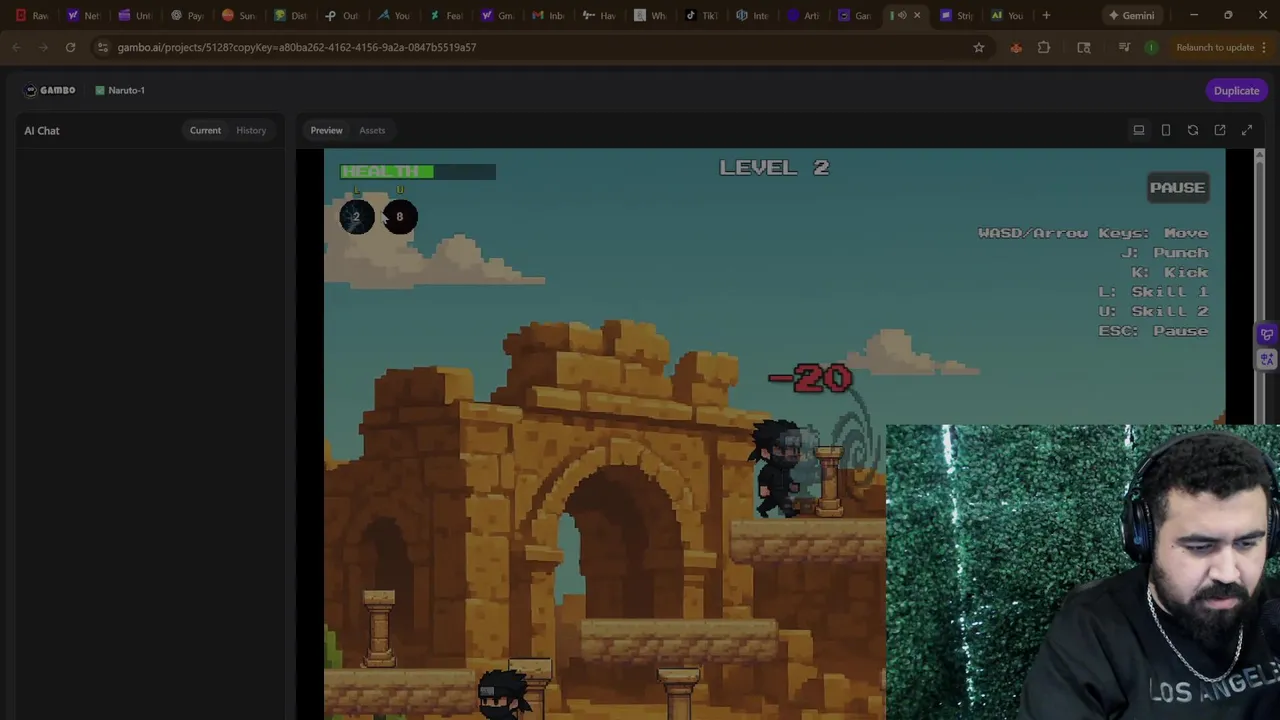Open the browser profile avatar
Screen dimensions: 1280x720
[1151, 47]
